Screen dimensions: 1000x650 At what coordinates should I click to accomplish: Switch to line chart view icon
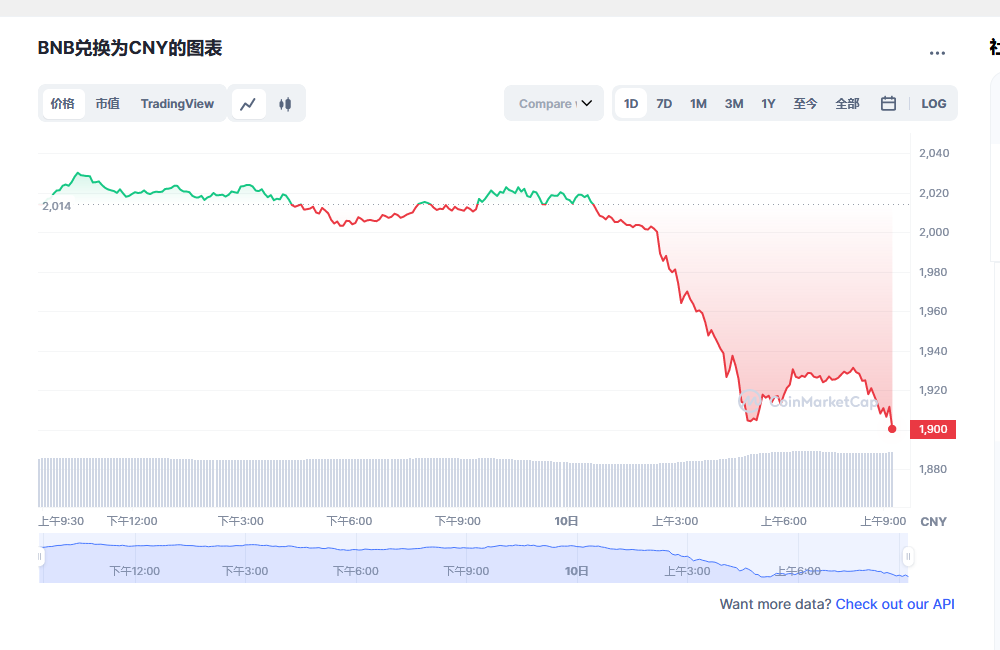[x=249, y=104]
